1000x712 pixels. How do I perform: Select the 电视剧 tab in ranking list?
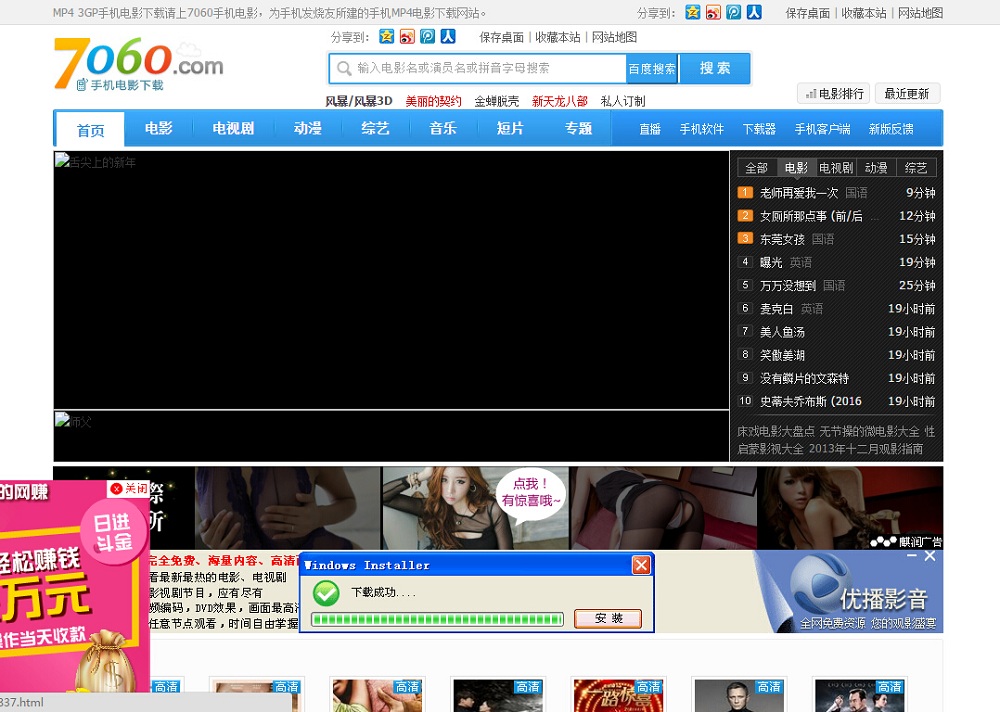click(x=836, y=168)
